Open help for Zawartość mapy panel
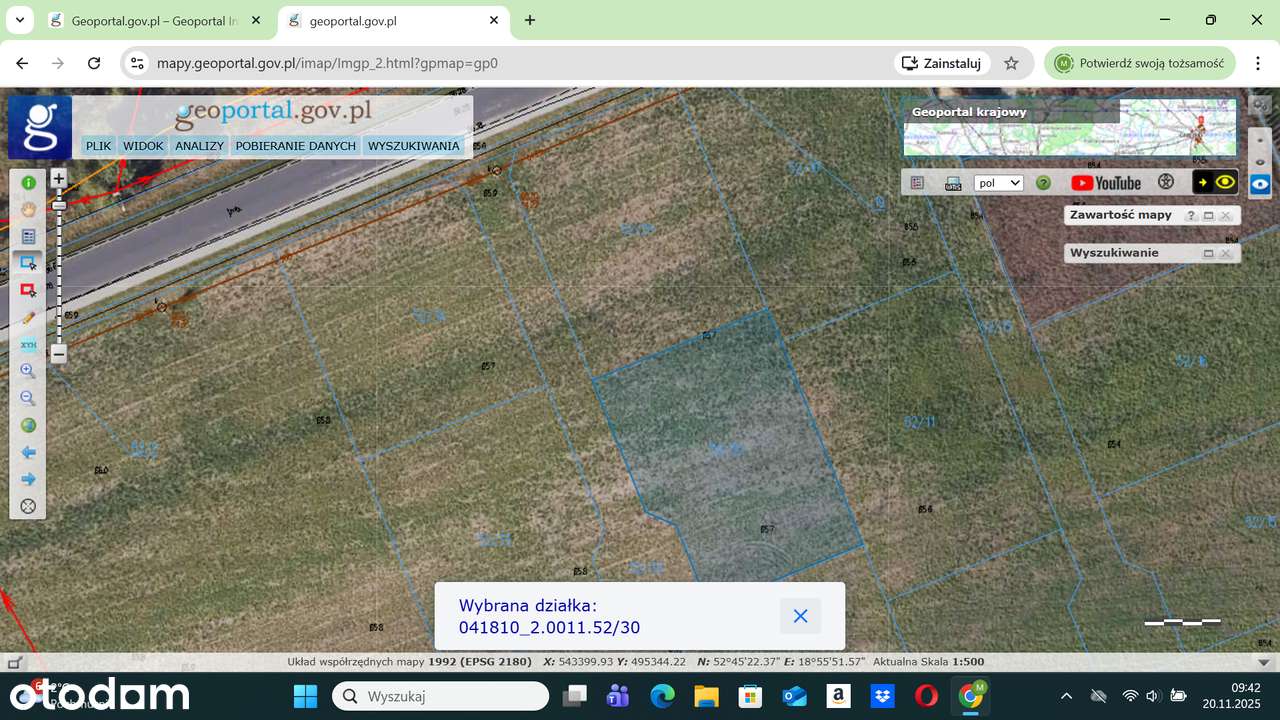1280x720 pixels. (x=1191, y=216)
